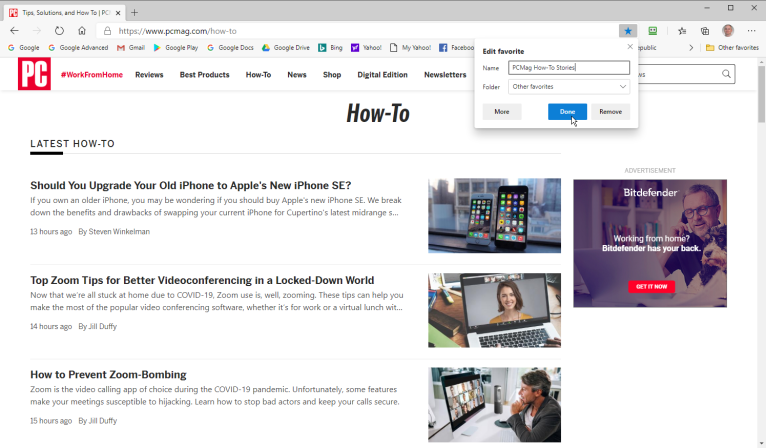Open the Facebook bookmark
The width and height of the screenshot is (766, 448).
[x=456, y=47]
